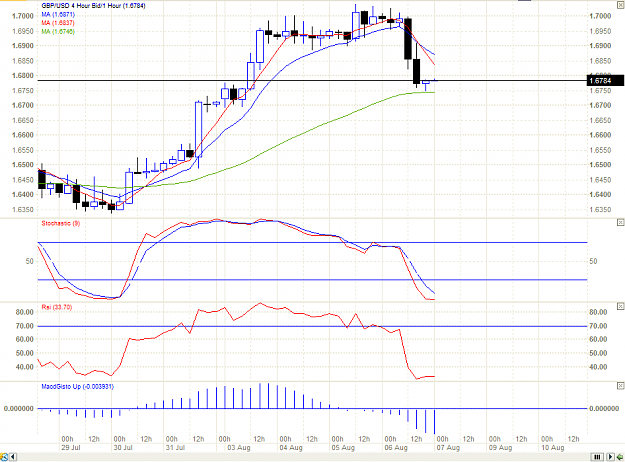Click the 1.6350 level on right price axis
The image size is (625, 462).
point(600,210)
